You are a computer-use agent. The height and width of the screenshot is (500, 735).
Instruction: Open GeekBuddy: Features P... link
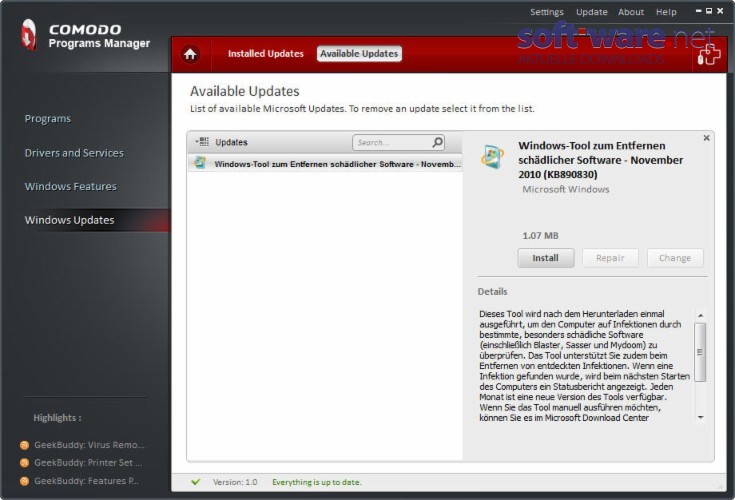(86, 481)
